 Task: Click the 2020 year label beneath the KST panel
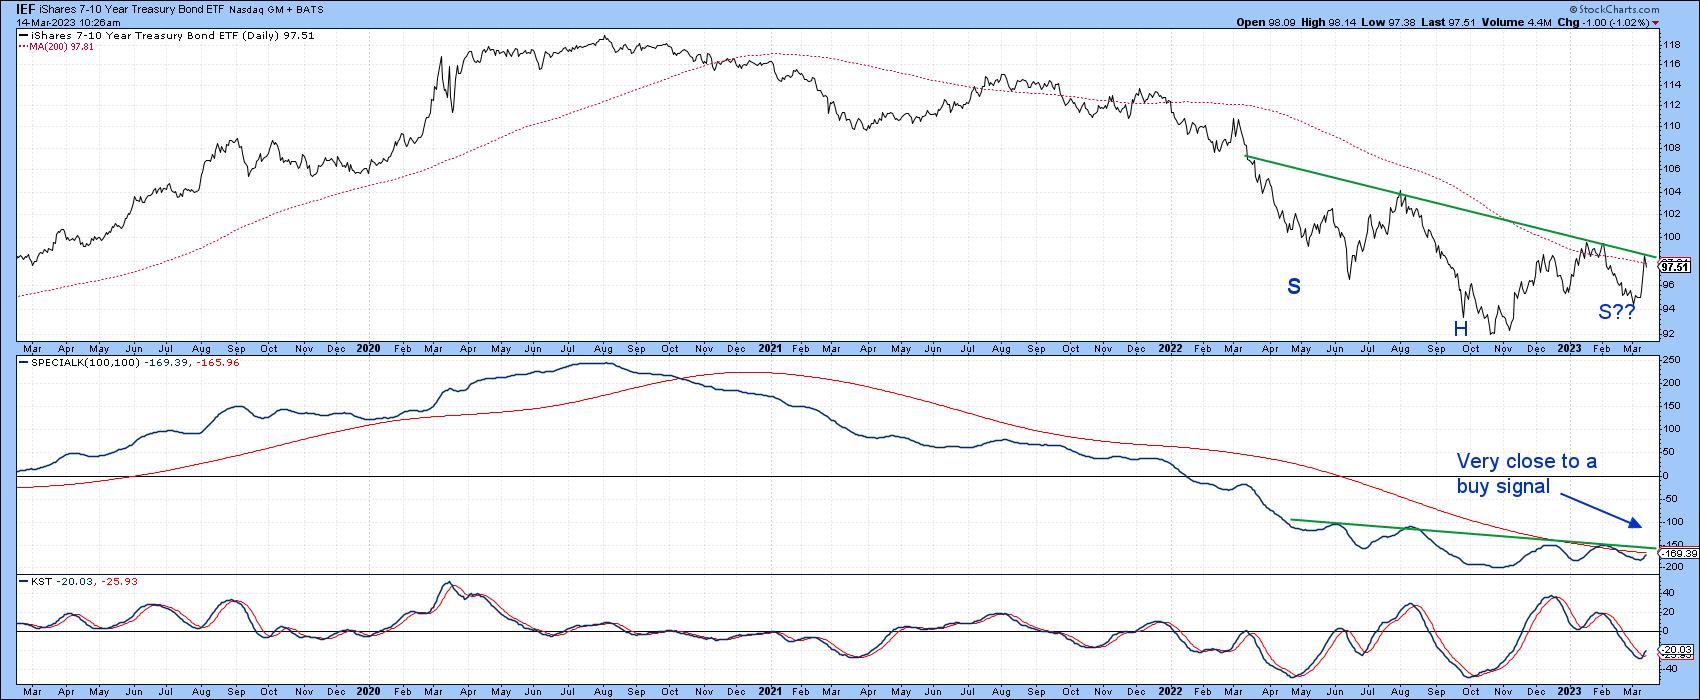pyautogui.click(x=368, y=691)
